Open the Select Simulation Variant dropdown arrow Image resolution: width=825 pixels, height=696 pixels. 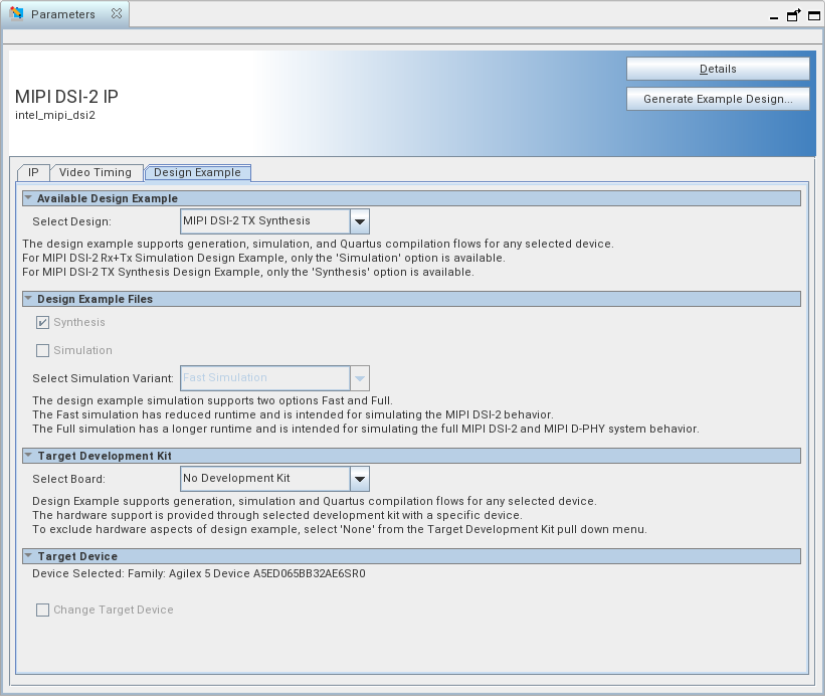pos(360,378)
